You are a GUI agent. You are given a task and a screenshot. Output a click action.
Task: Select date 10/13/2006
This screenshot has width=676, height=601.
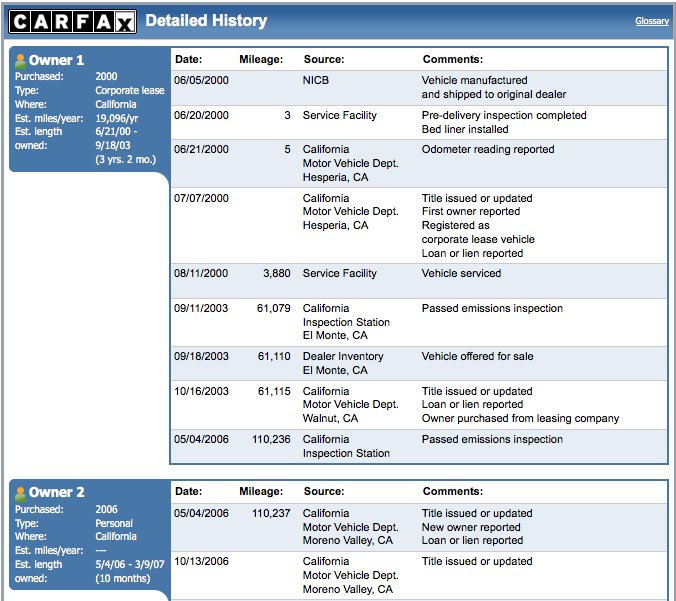pyautogui.click(x=201, y=561)
